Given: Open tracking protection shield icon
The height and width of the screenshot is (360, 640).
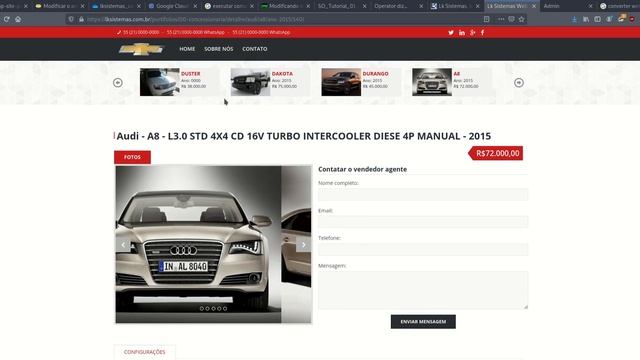Looking at the screenshot, I should (x=71, y=19).
